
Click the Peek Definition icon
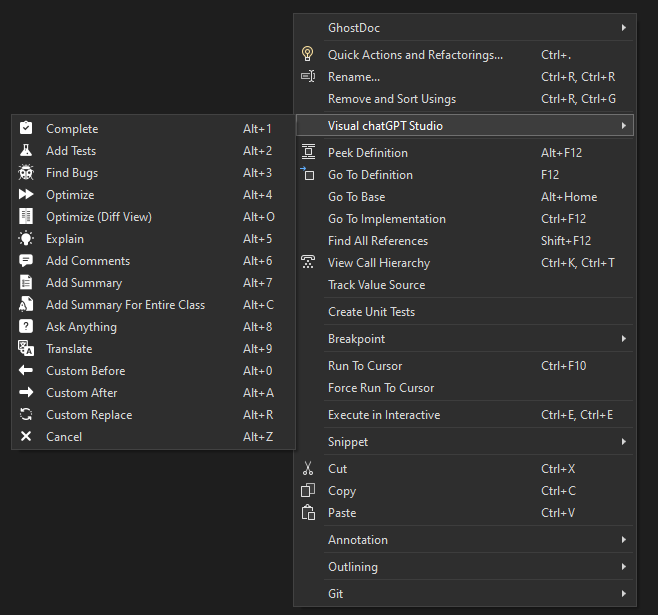(308, 152)
